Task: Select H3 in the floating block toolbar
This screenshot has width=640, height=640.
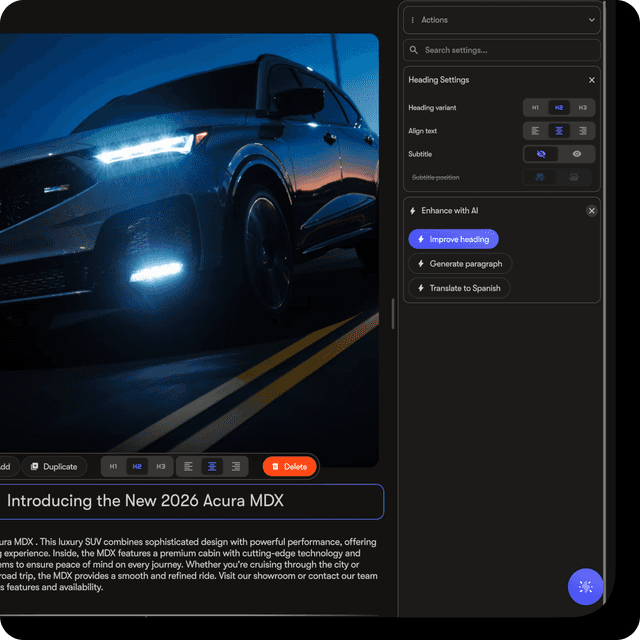Action: click(161, 467)
